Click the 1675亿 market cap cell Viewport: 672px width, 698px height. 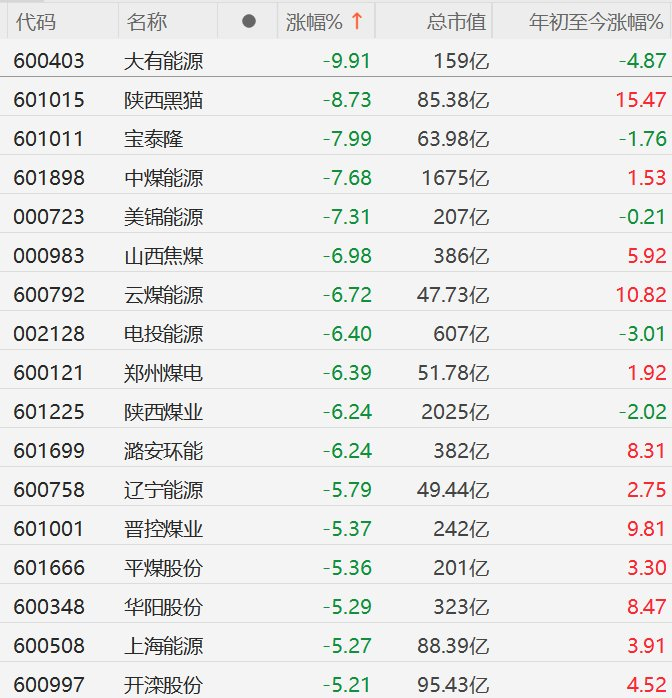coord(455,178)
